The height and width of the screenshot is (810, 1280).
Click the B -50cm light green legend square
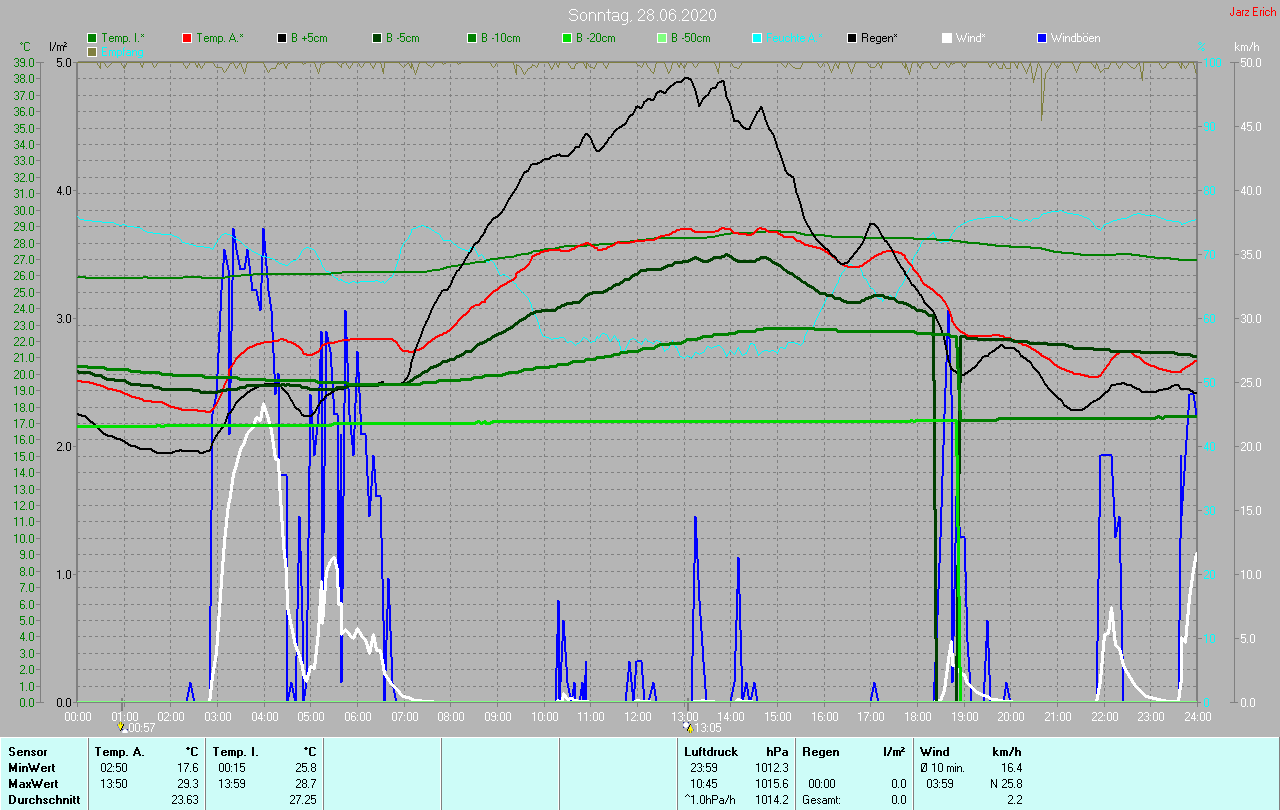(x=662, y=38)
